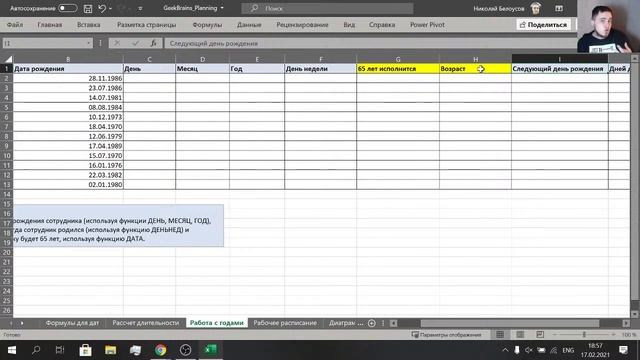
Task: Click the taskbar search magnifier icon
Action: tap(36, 350)
